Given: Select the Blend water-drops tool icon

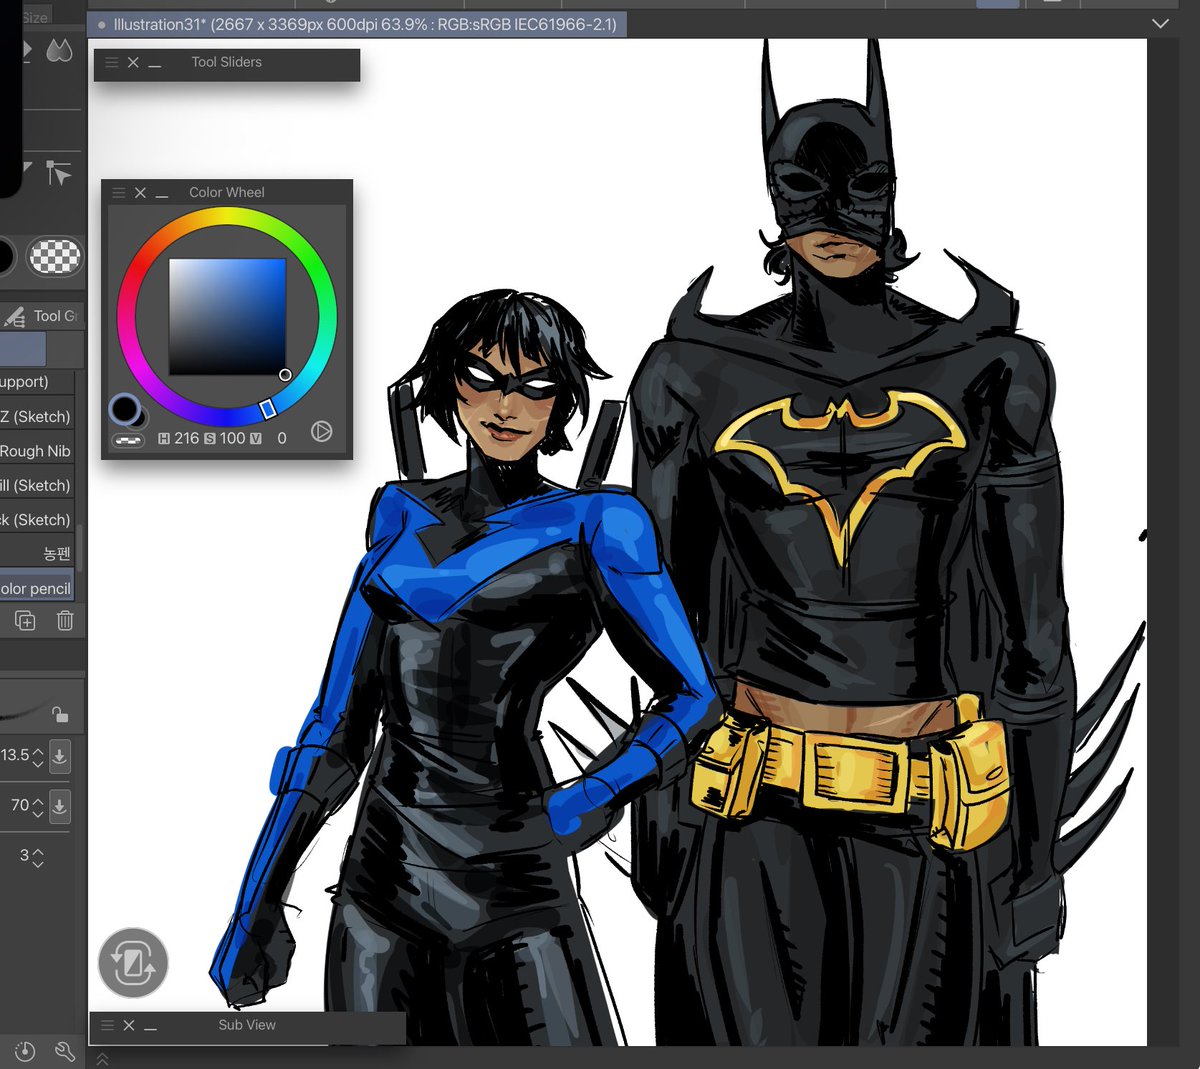Looking at the screenshot, I should (x=60, y=49).
